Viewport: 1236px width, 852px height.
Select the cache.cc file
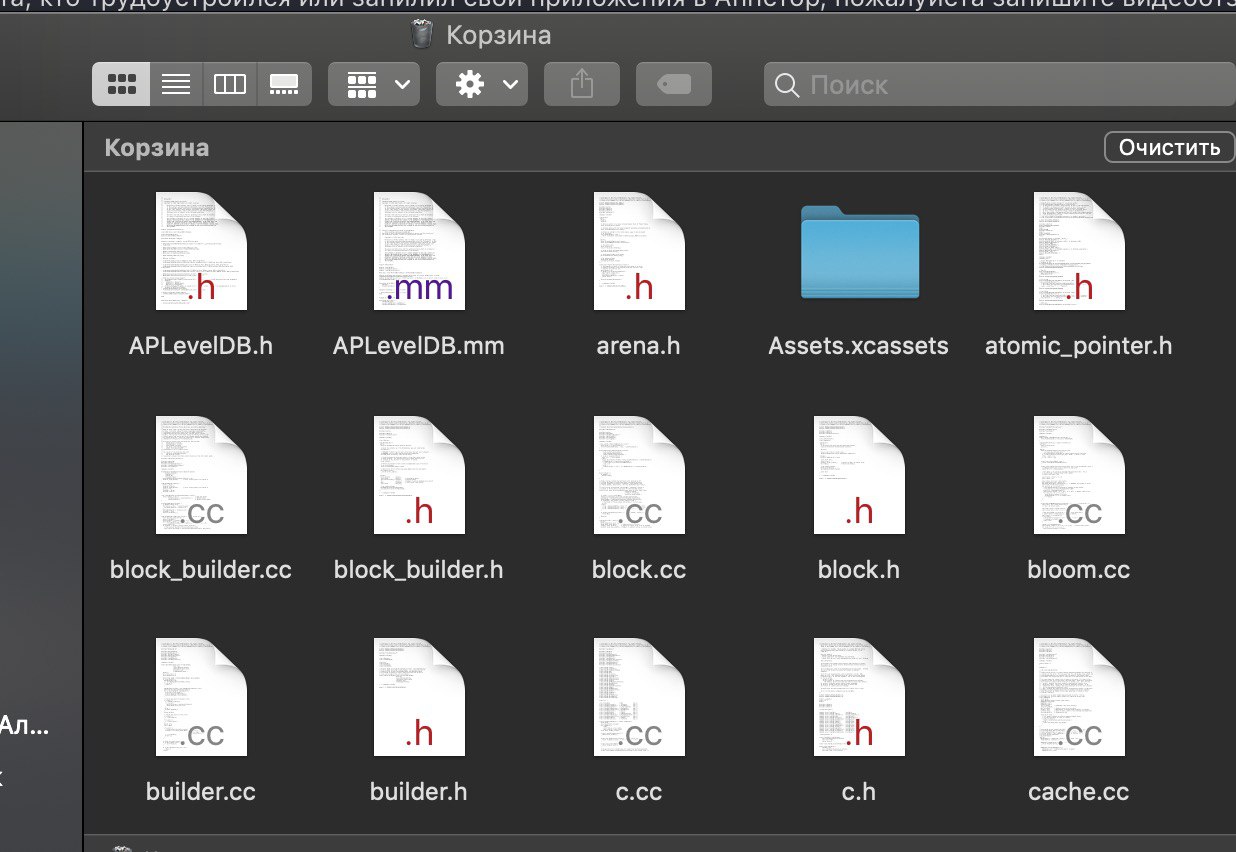[1079, 697]
